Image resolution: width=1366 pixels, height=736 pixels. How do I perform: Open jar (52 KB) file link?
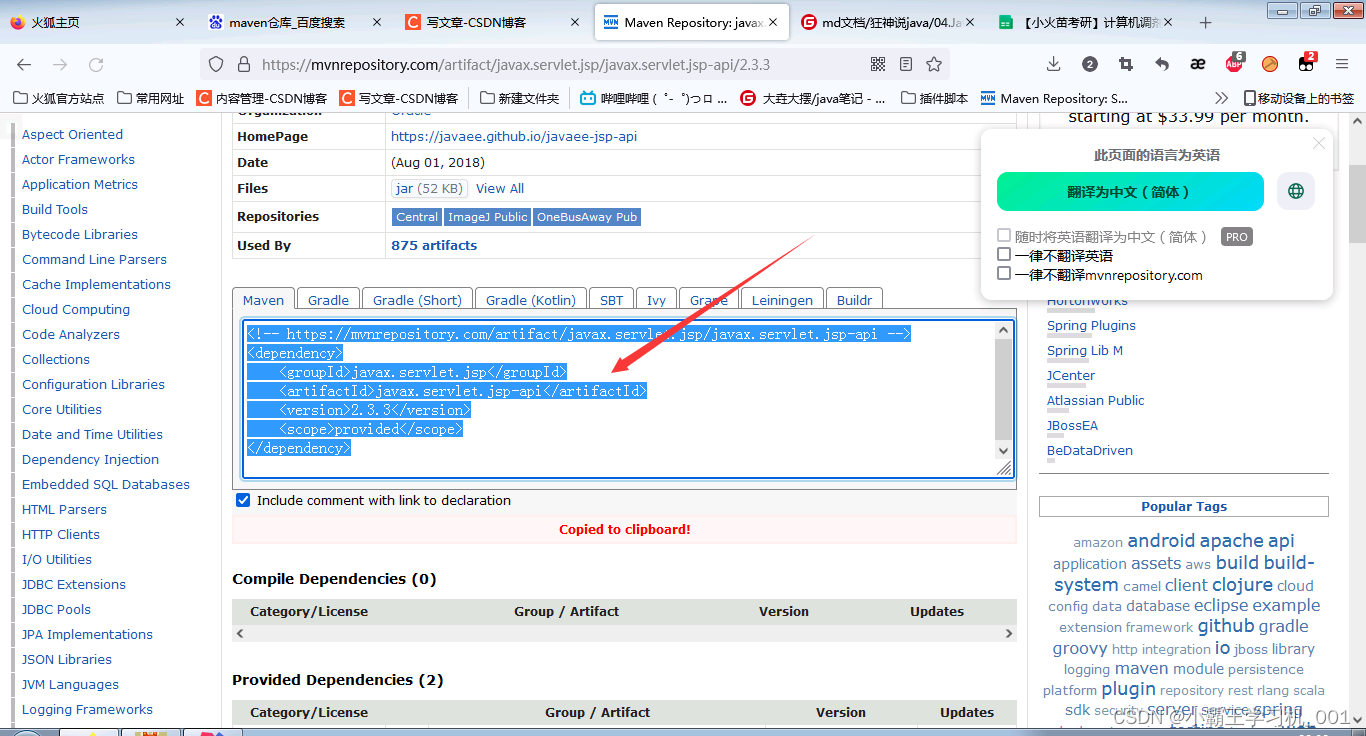pyautogui.click(x=429, y=188)
